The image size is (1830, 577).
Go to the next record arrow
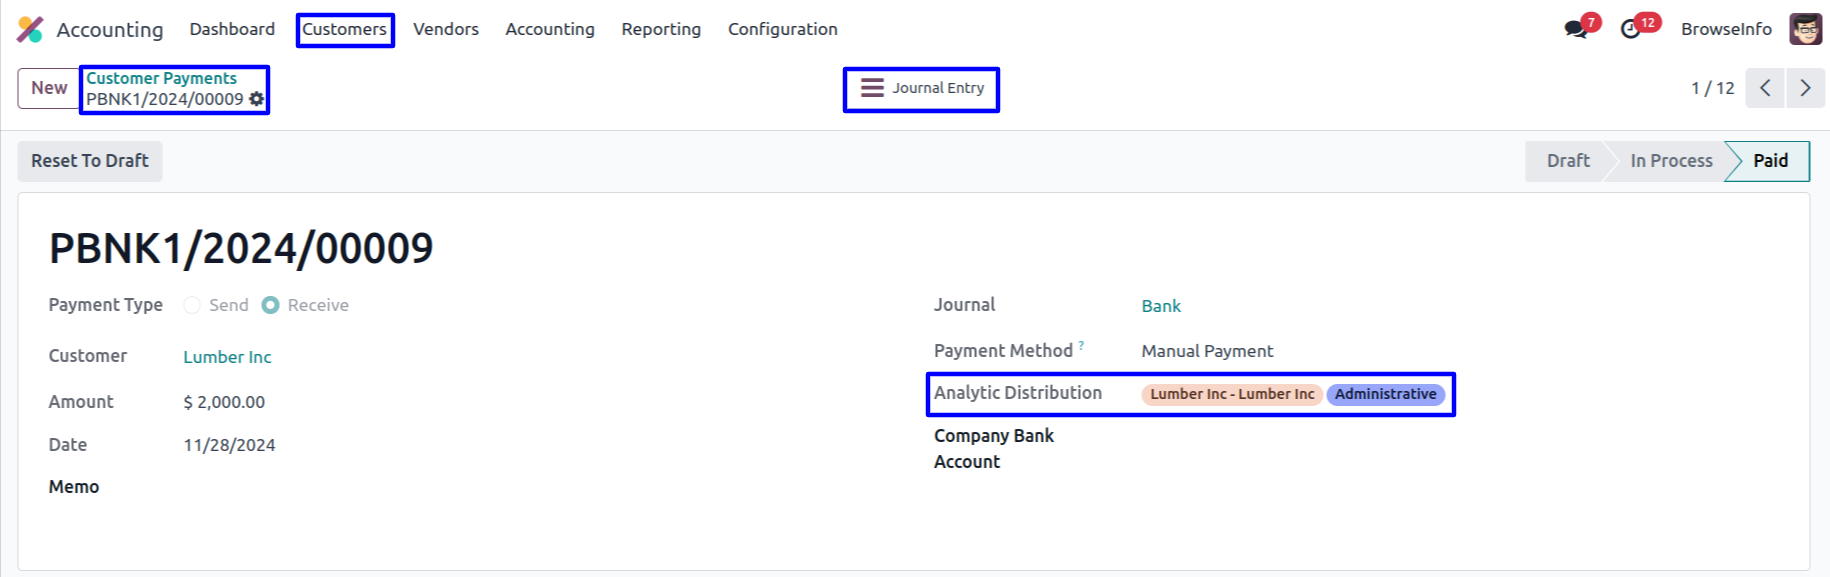click(1805, 88)
